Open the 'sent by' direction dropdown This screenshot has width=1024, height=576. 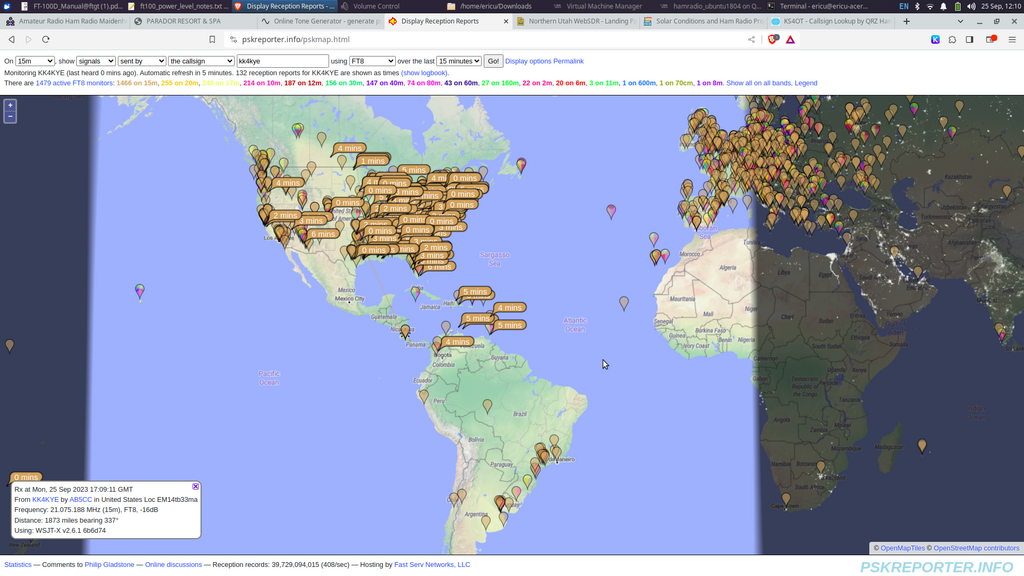coord(142,61)
